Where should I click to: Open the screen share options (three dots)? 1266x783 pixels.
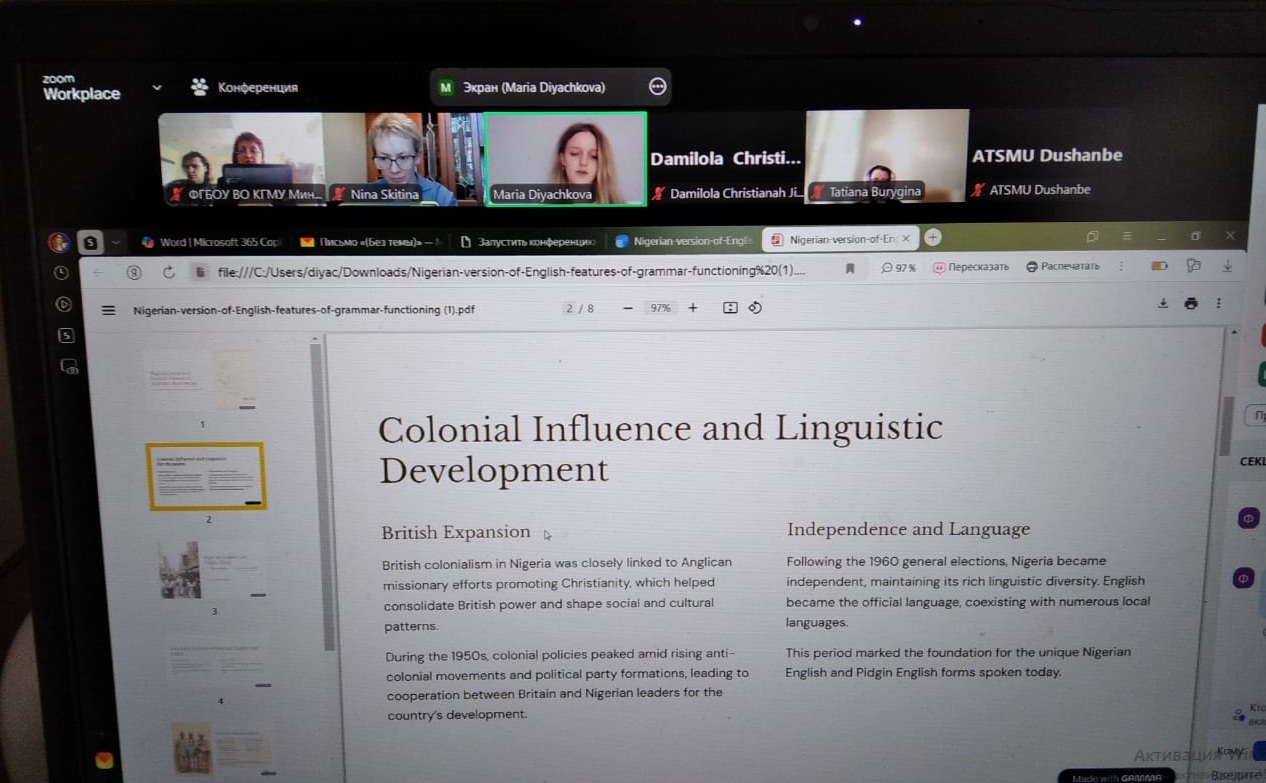click(x=657, y=87)
